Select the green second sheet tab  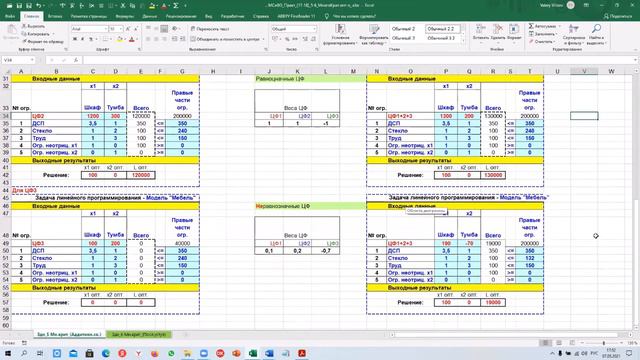tap(139, 334)
